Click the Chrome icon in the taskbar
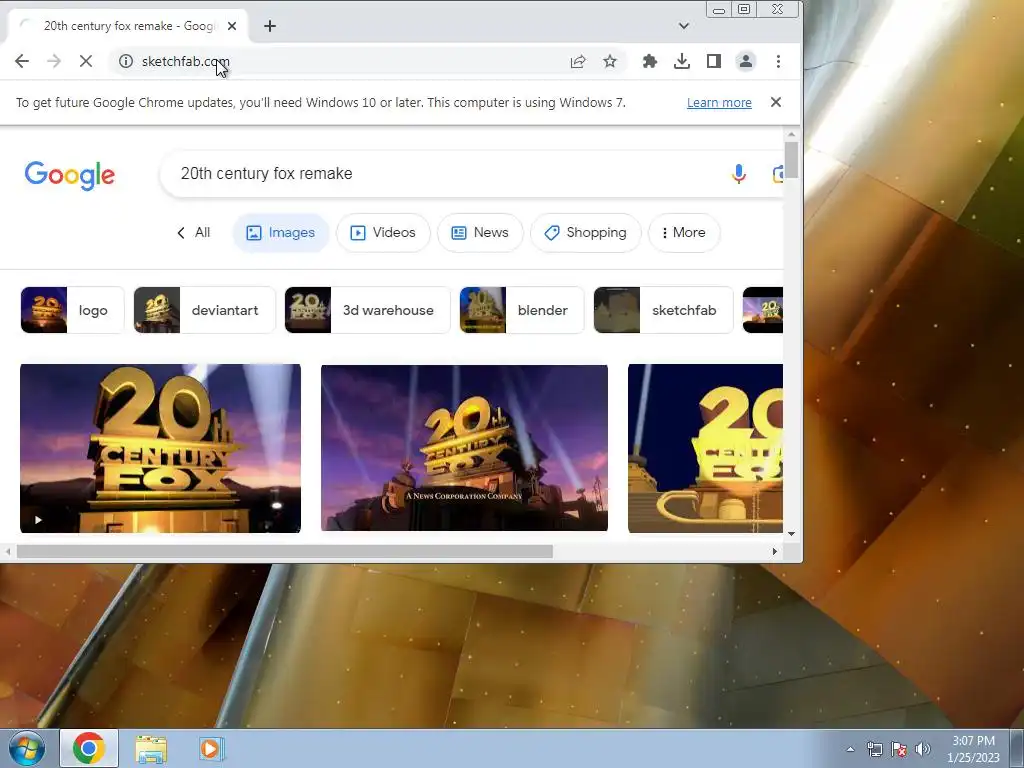 click(89, 748)
